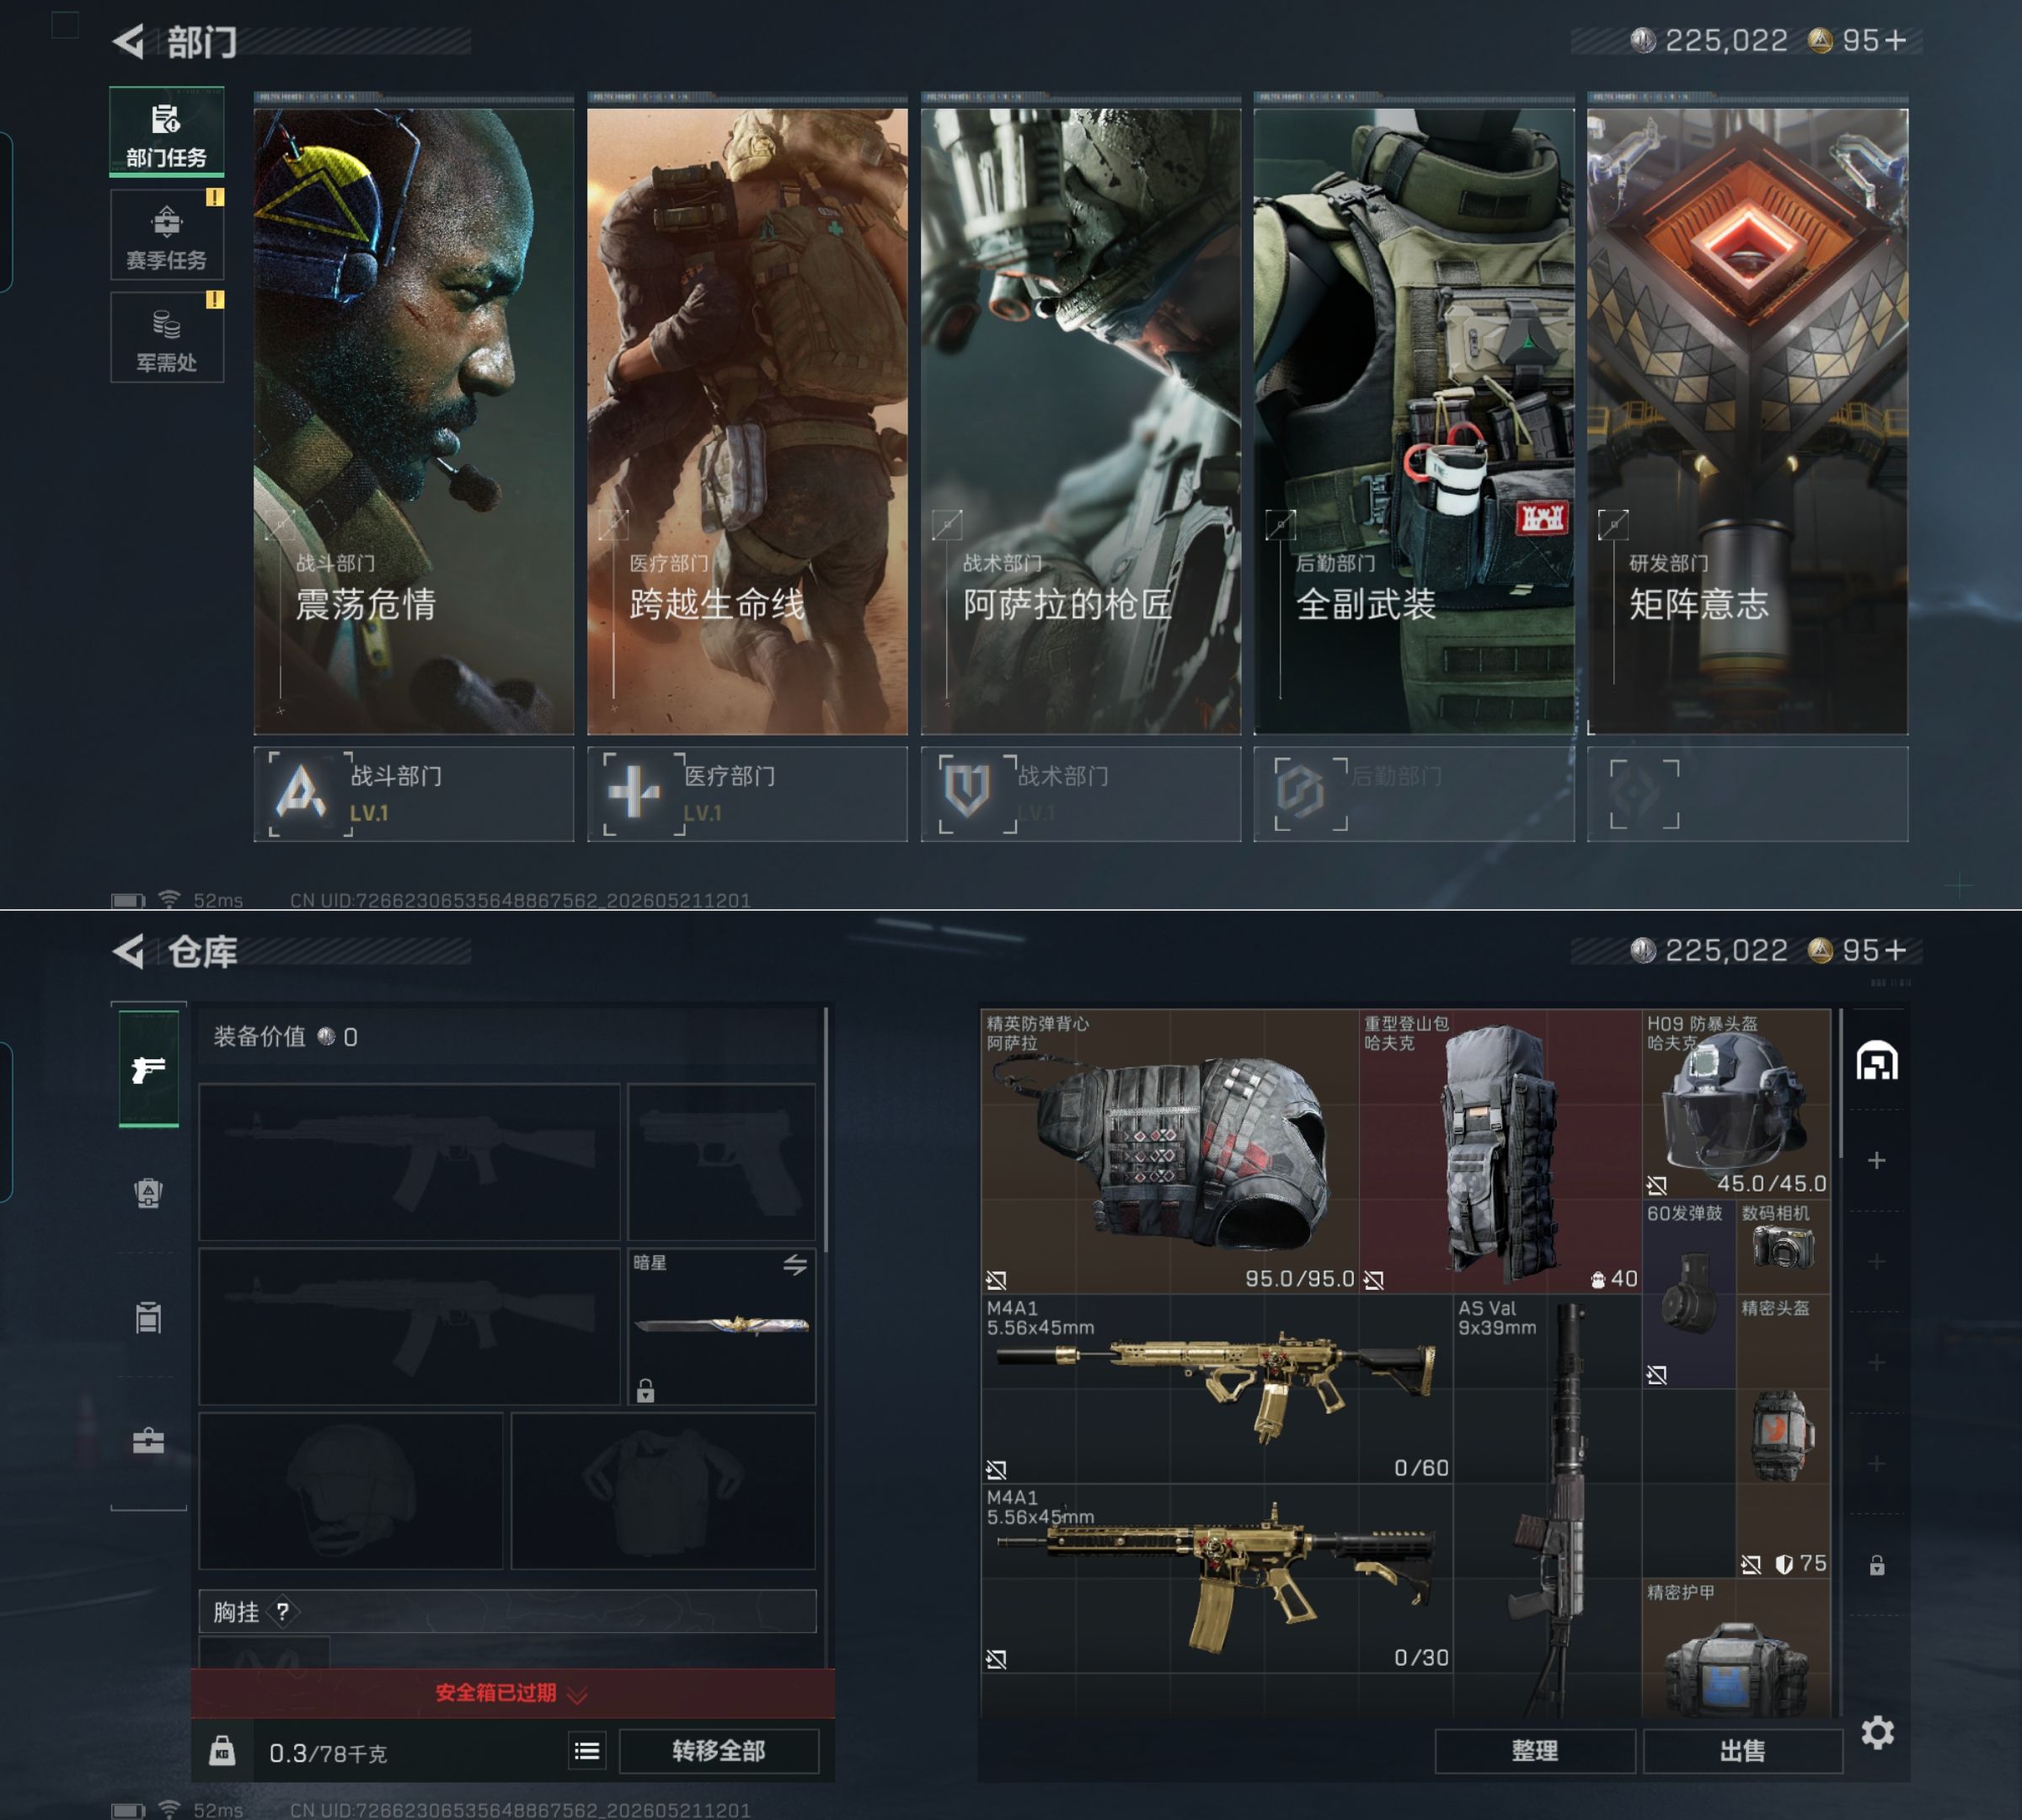Select the empty rifle slot beside the pistol slot
This screenshot has height=1820, width=2022.
point(409,1162)
